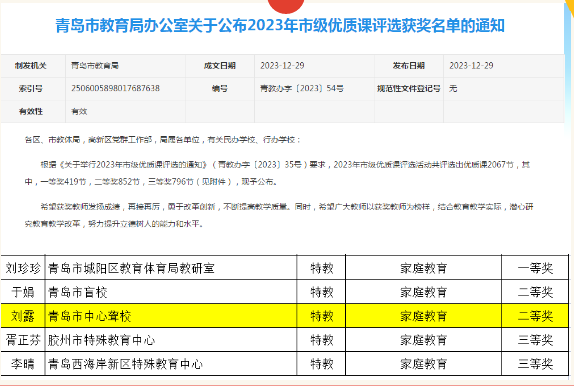Viewport: 574px width, 386px height.
Task: Click the salutation line starting 各区、市教体局
Action: click(162, 140)
